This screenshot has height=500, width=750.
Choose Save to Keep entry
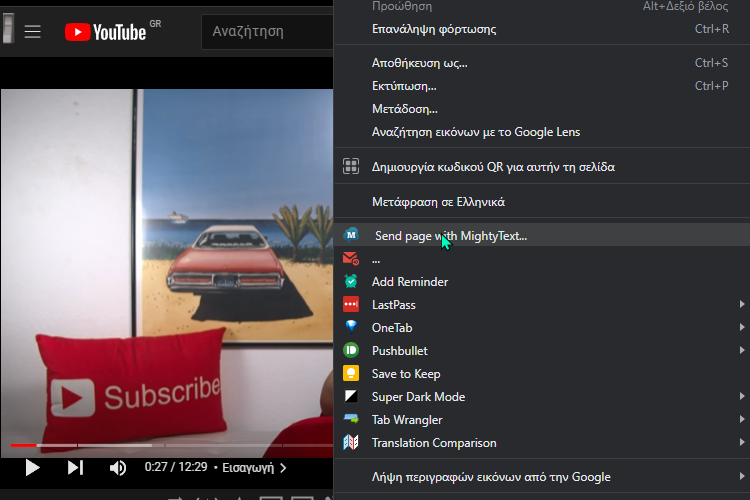541,374
